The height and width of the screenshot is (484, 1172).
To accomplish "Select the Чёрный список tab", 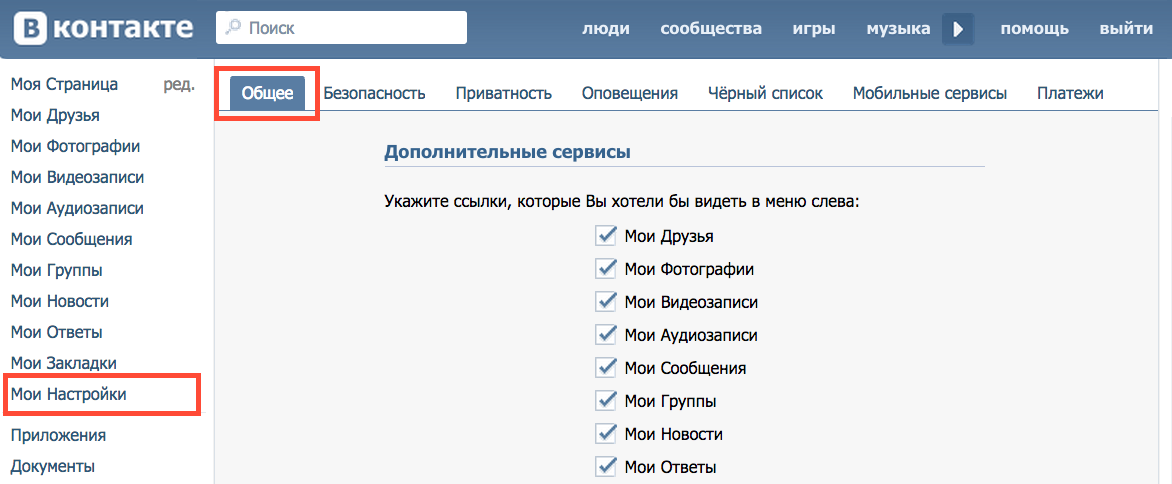I will click(x=765, y=93).
